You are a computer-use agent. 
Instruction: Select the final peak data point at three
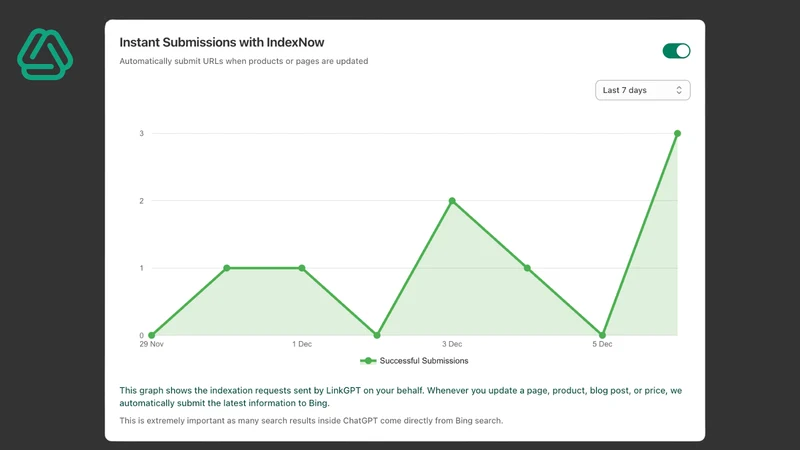[x=677, y=134]
